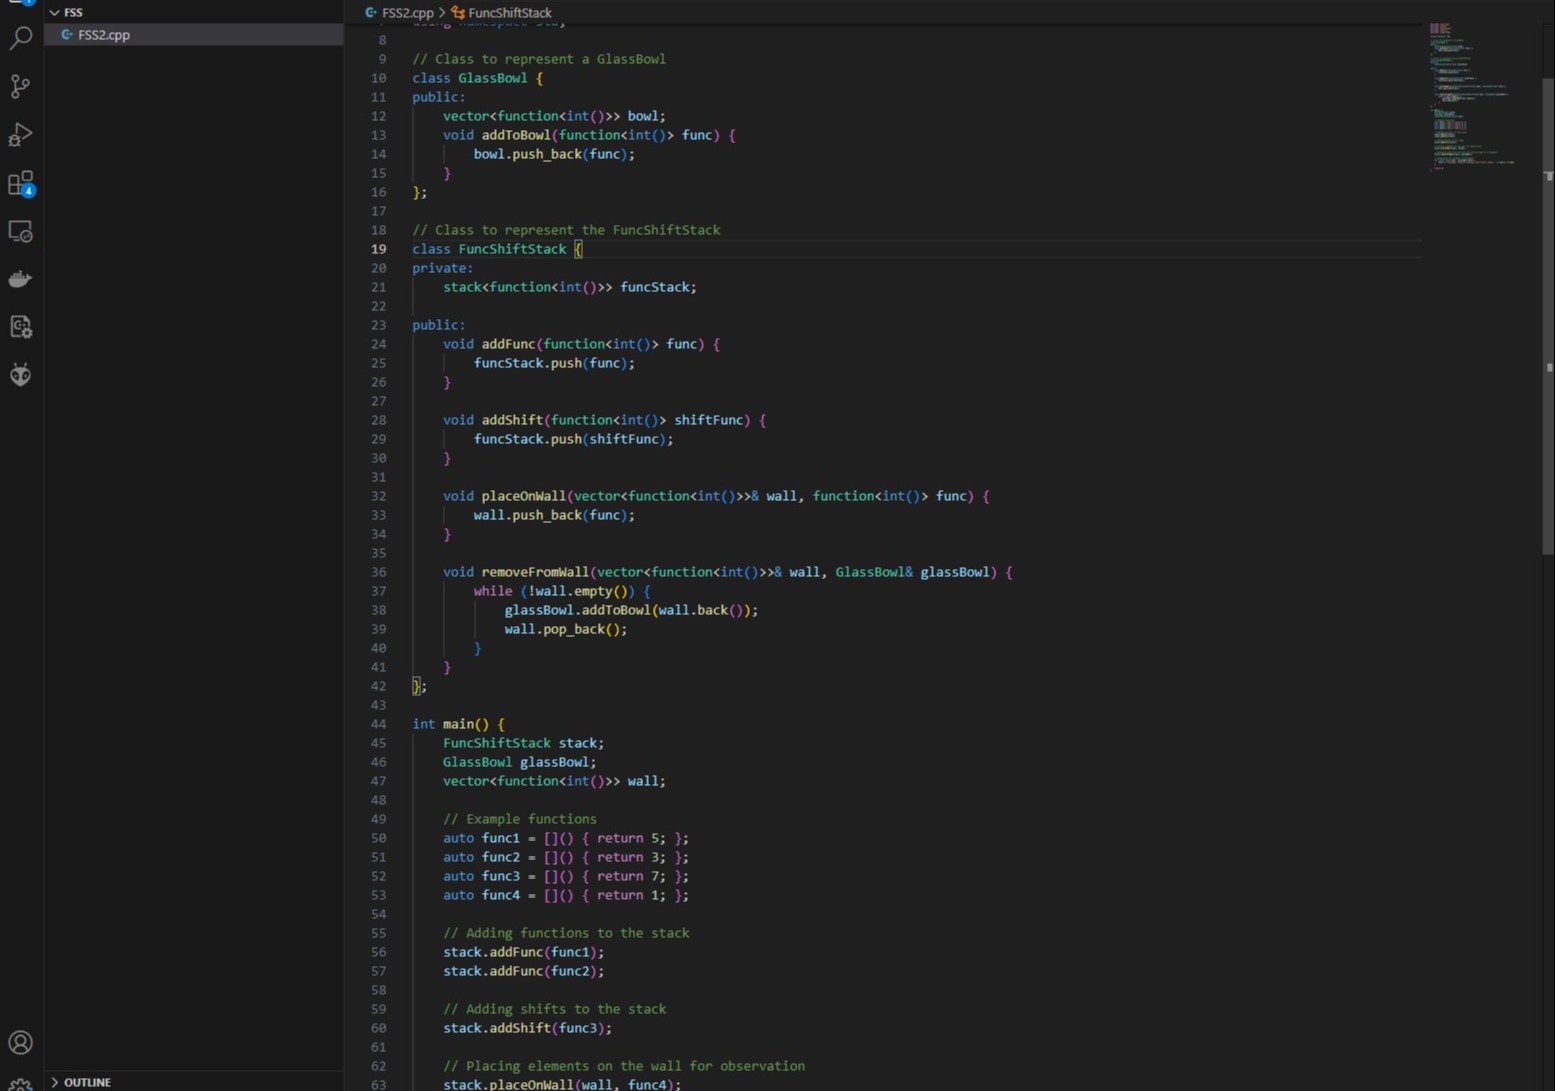1555x1091 pixels.
Task: Open the Source Control view
Action: (x=20, y=87)
